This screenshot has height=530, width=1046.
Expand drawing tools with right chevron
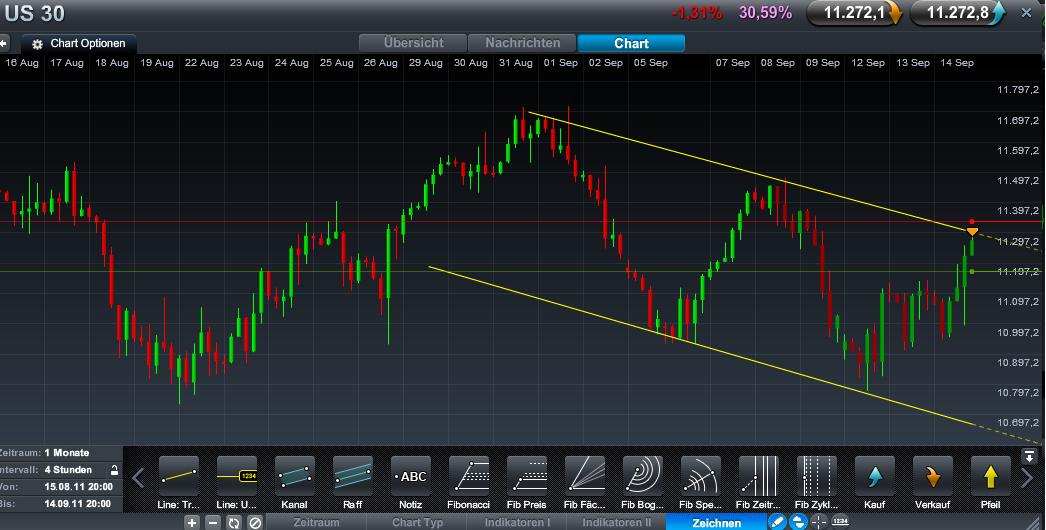pos(1027,477)
